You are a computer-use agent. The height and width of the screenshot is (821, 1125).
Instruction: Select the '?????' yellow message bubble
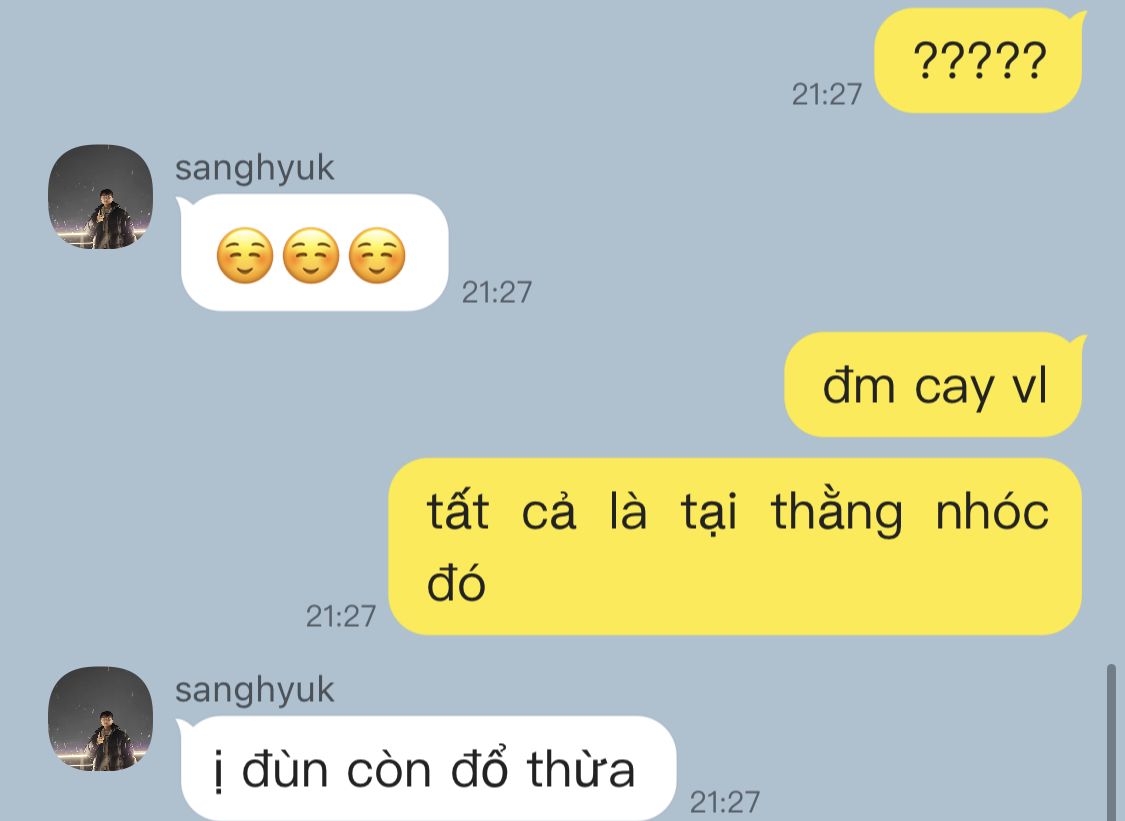(x=979, y=61)
